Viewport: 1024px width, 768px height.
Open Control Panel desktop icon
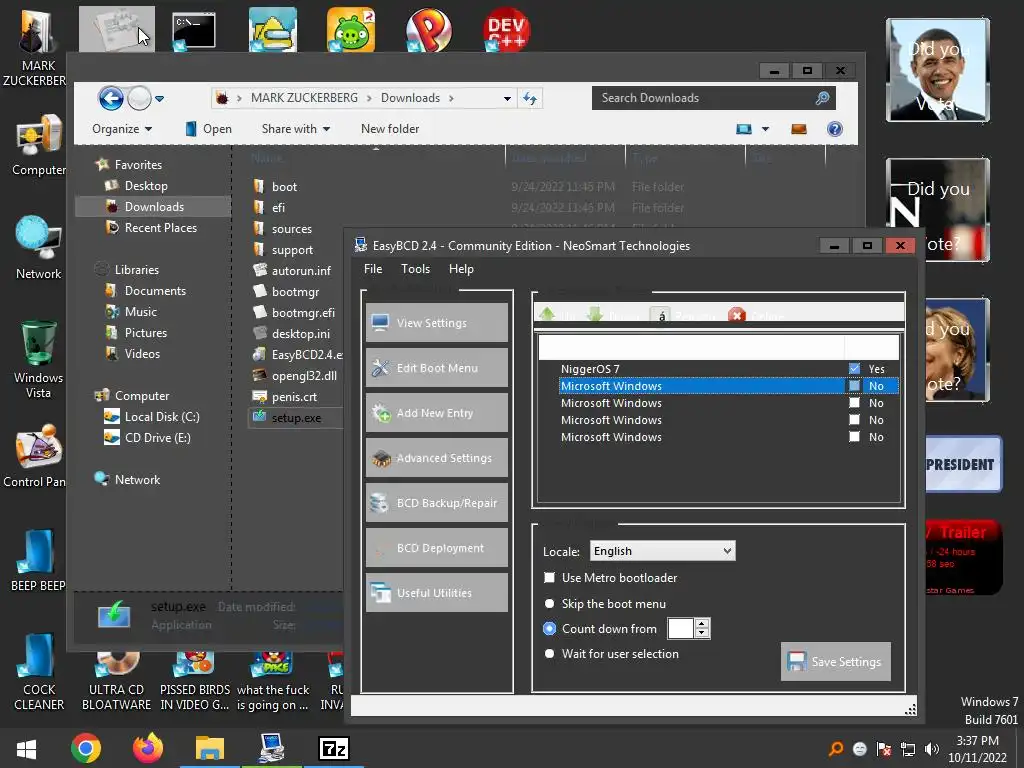36,457
